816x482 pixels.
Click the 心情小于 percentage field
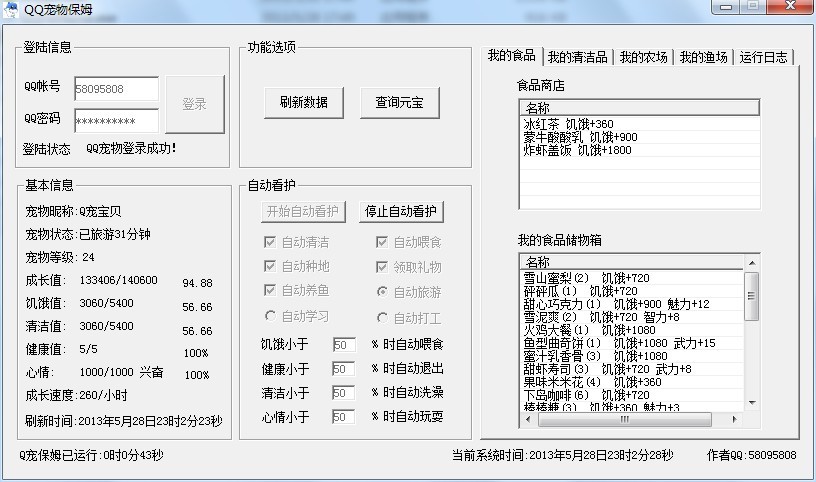click(344, 416)
